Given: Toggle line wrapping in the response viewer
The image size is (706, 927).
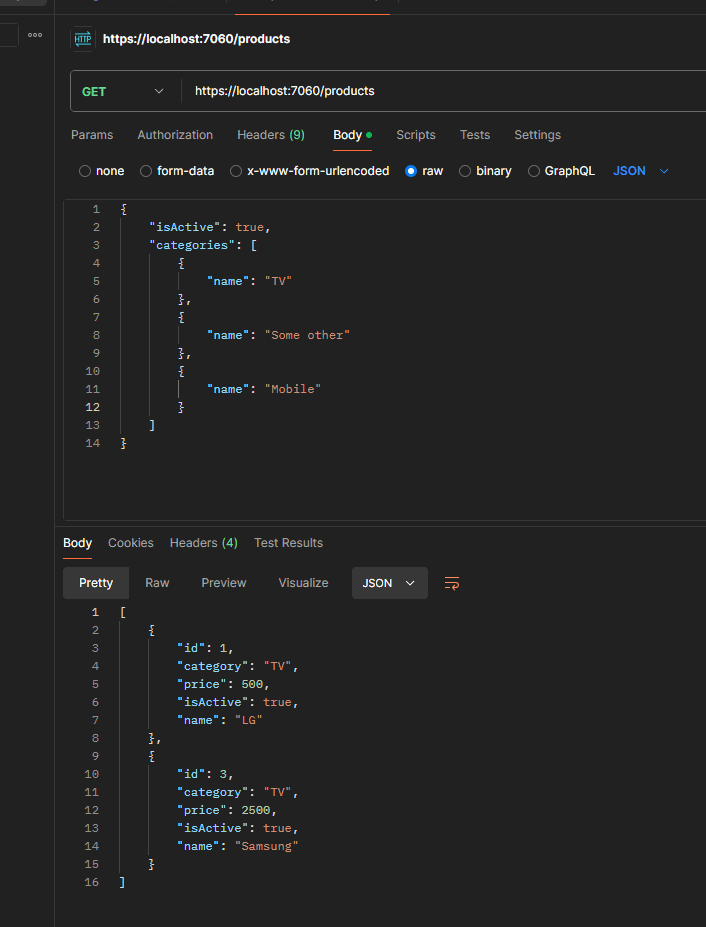Looking at the screenshot, I should point(451,582).
